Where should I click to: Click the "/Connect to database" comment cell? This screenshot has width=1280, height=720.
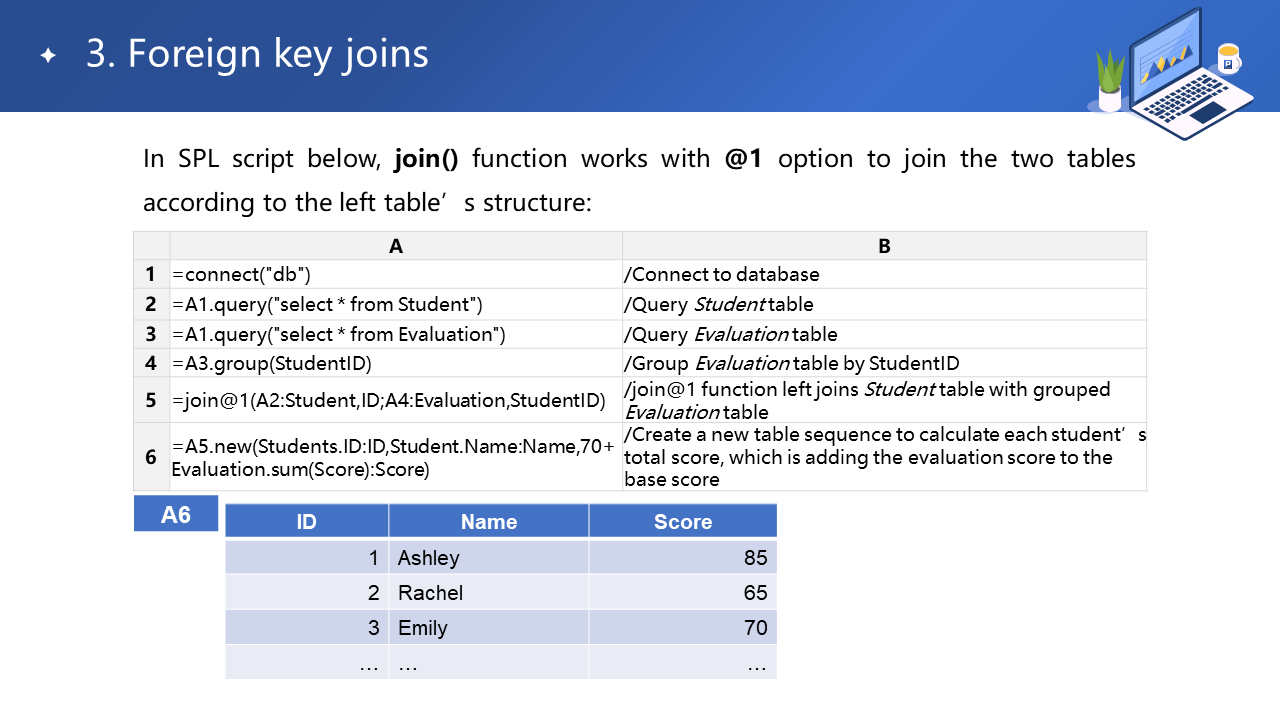[x=884, y=274]
